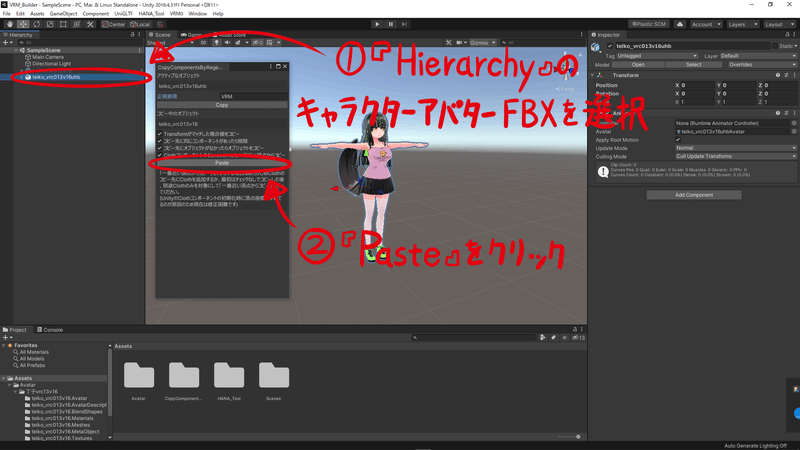The height and width of the screenshot is (450, 800).
Task: Switch to the Asset Store tab
Action: [x=230, y=35]
